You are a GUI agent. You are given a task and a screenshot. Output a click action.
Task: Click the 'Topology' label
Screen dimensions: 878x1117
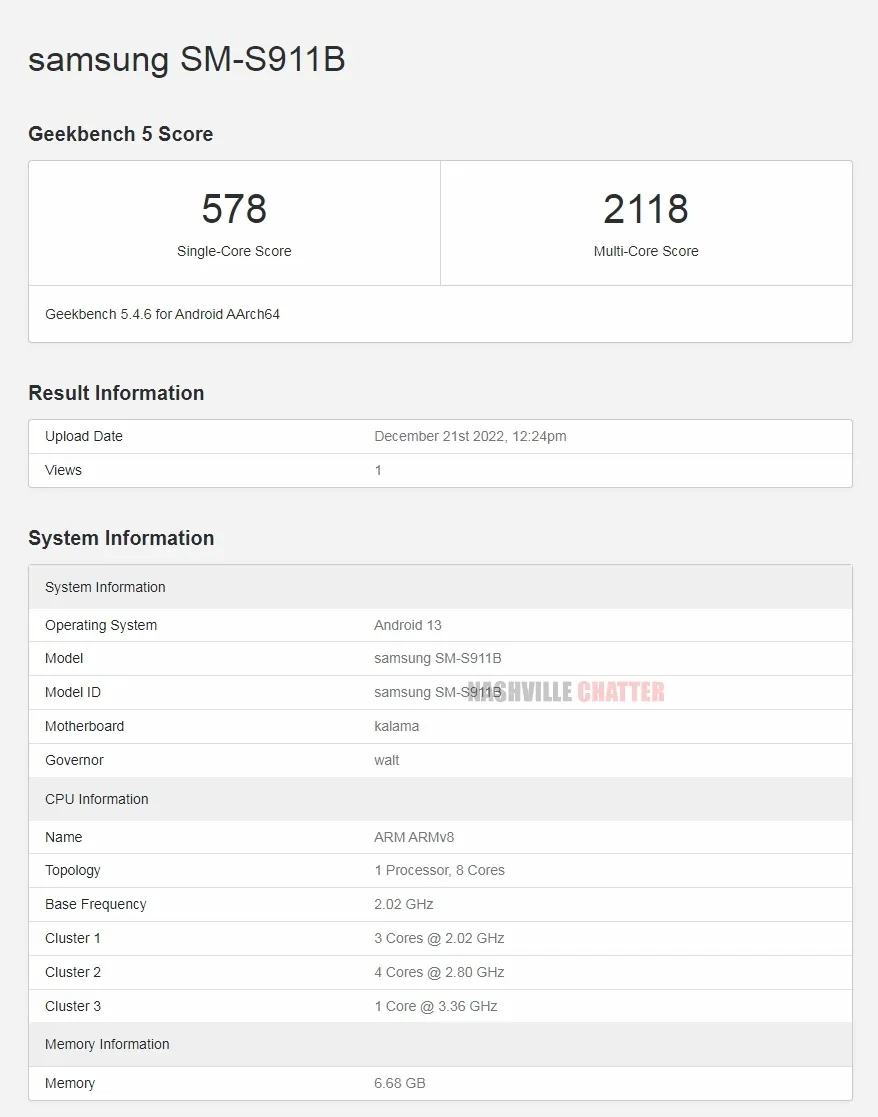73,871
